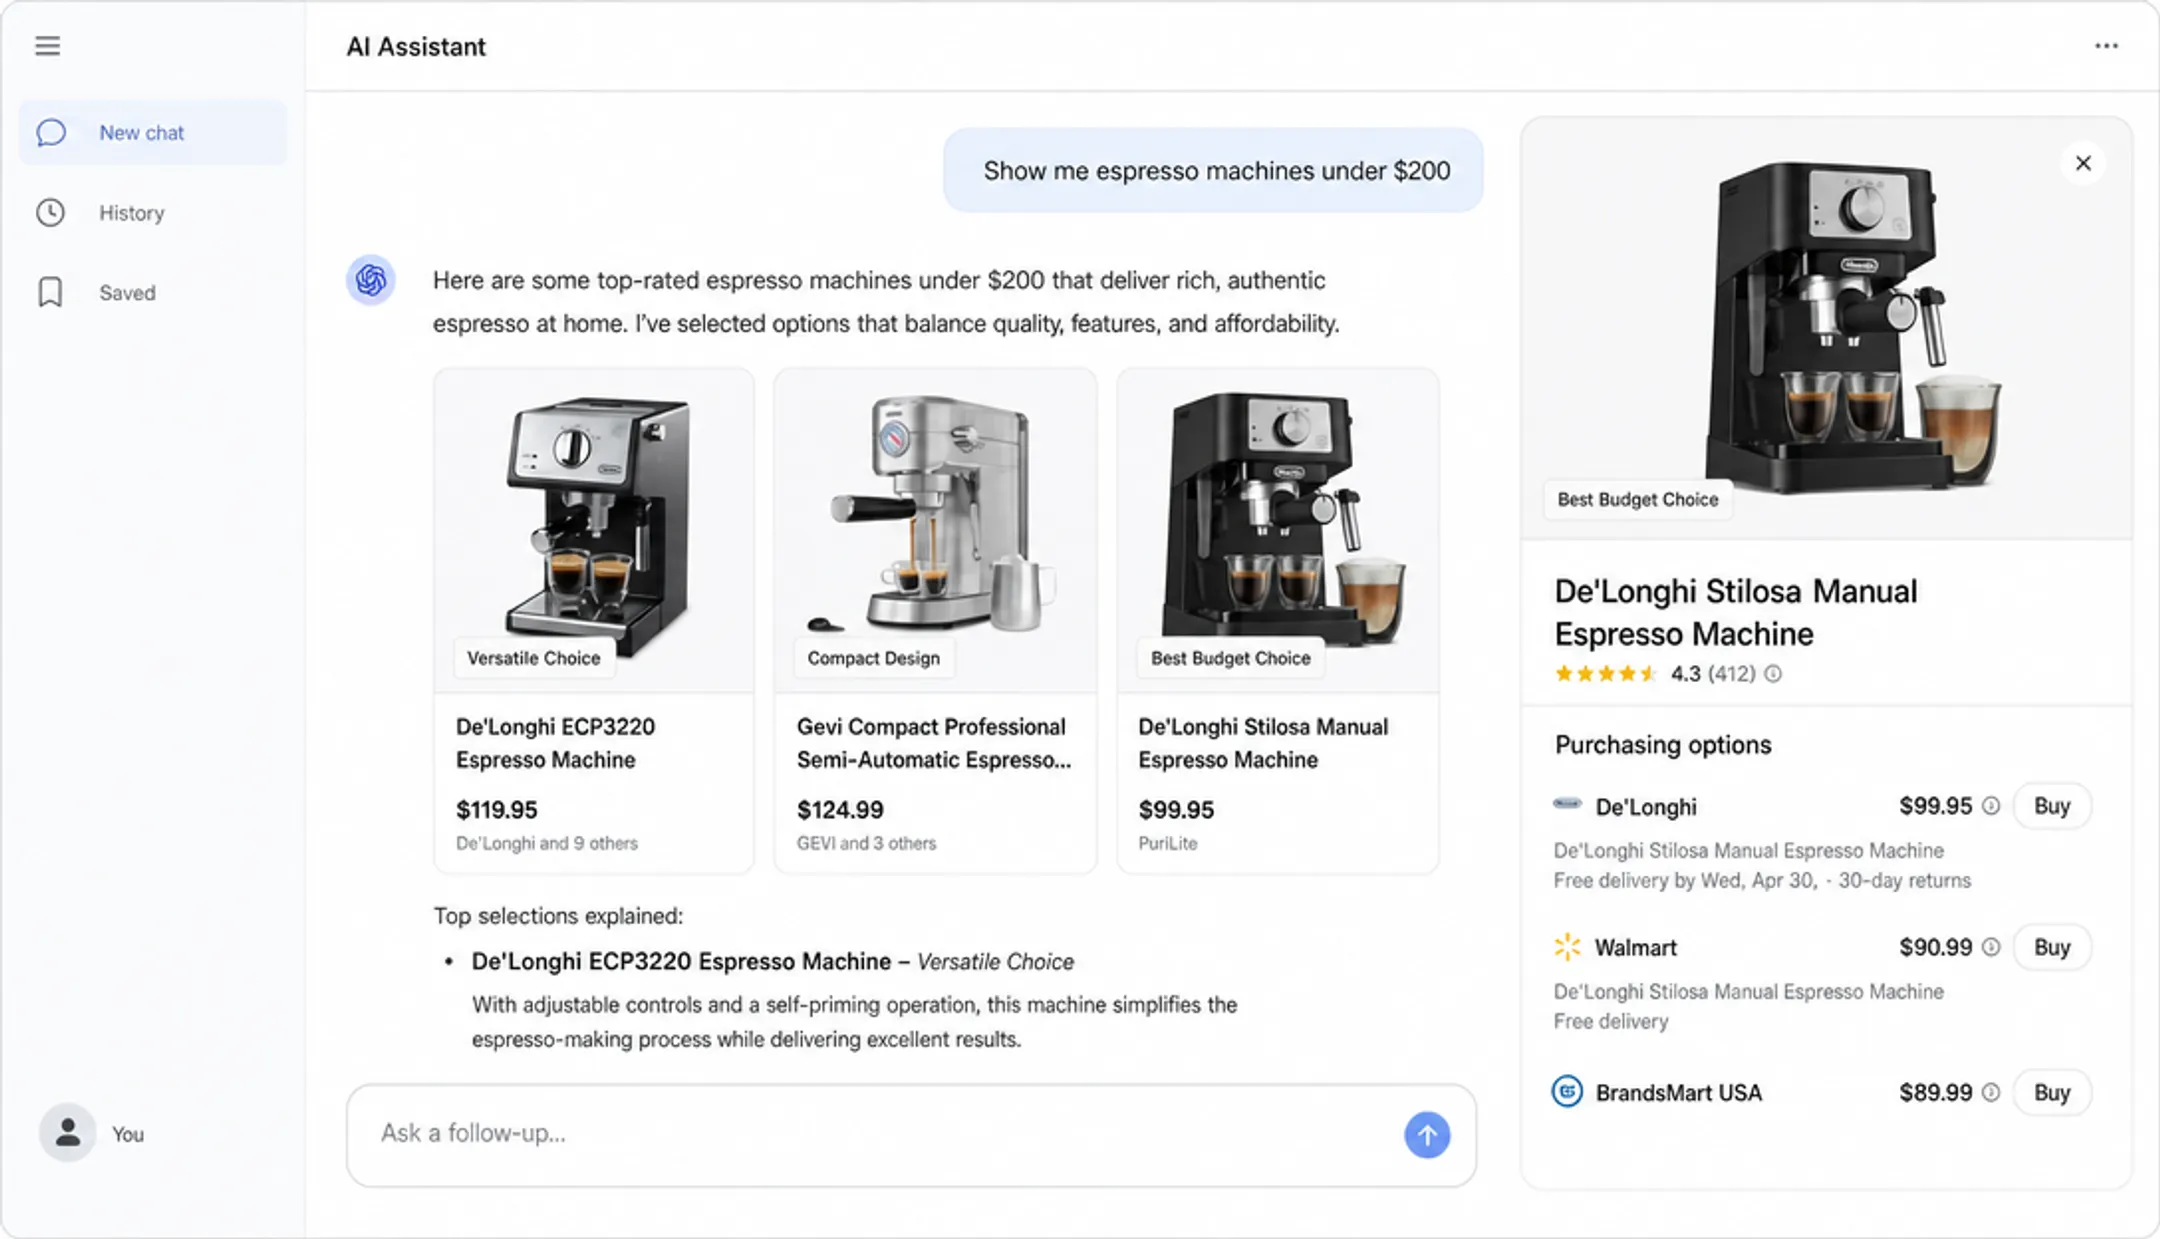
Task: Open the De'Longhi Stilosa card image
Action: (x=1278, y=529)
